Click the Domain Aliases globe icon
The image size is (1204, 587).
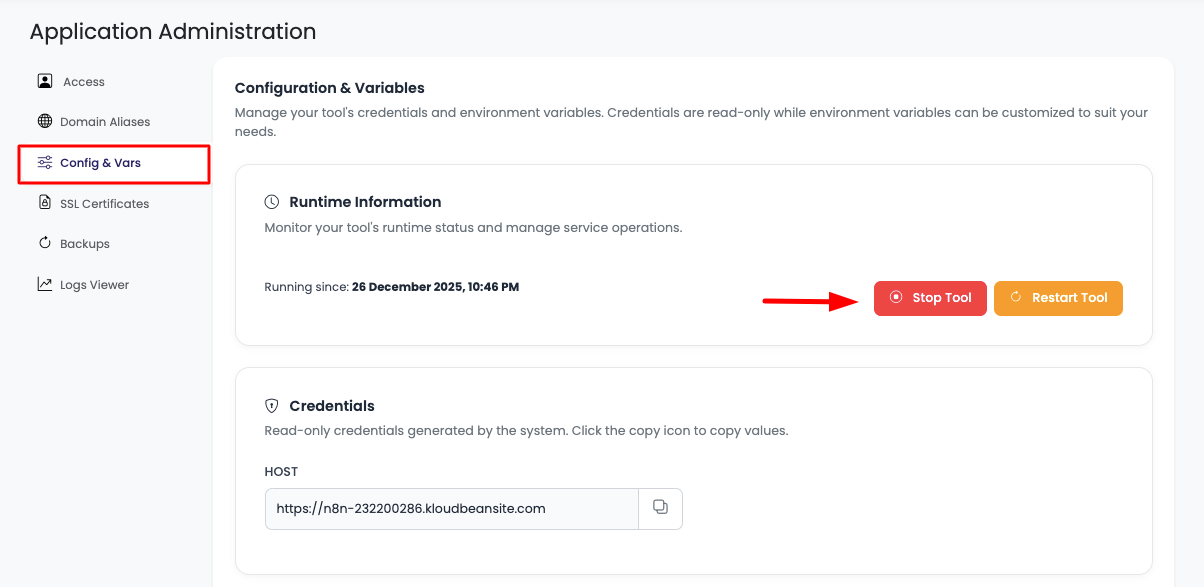coord(45,122)
